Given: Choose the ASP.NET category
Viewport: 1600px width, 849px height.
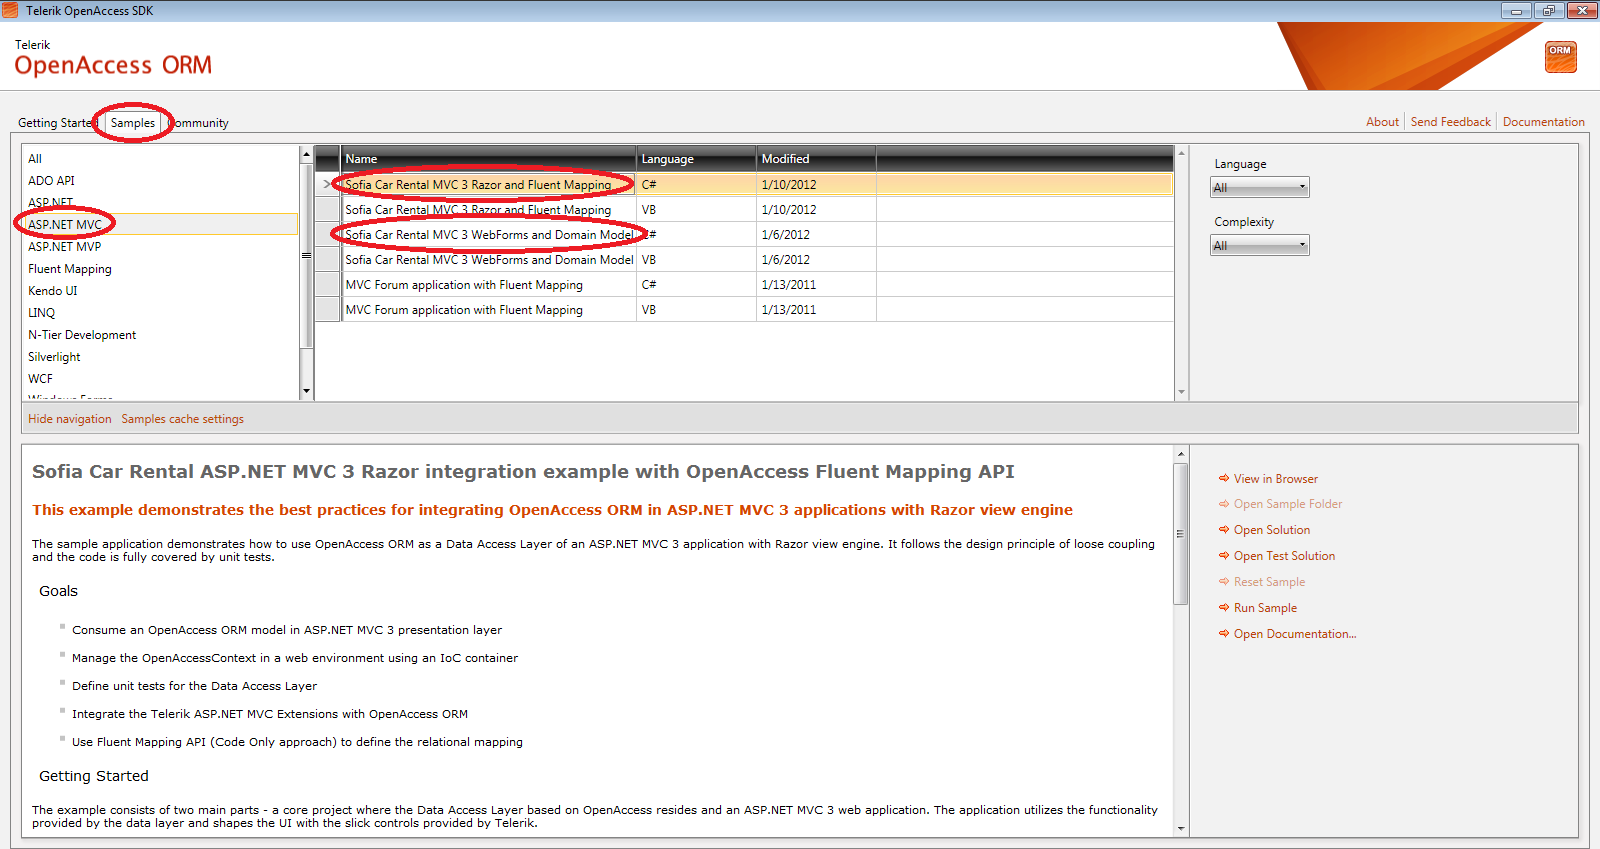Looking at the screenshot, I should tap(160, 203).
